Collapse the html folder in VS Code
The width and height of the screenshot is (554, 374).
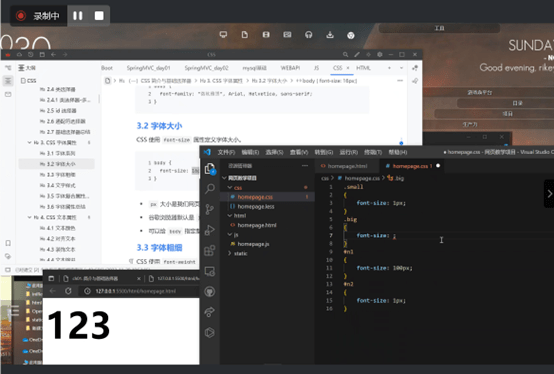[x=230, y=215]
